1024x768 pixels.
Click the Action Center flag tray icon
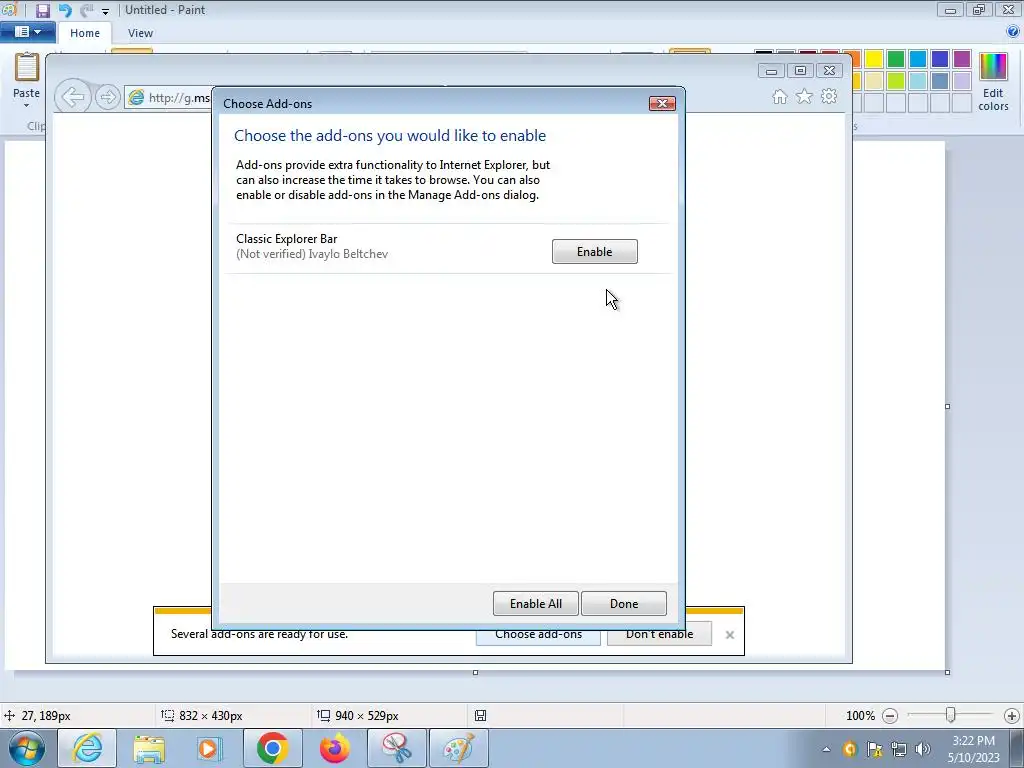coord(874,749)
